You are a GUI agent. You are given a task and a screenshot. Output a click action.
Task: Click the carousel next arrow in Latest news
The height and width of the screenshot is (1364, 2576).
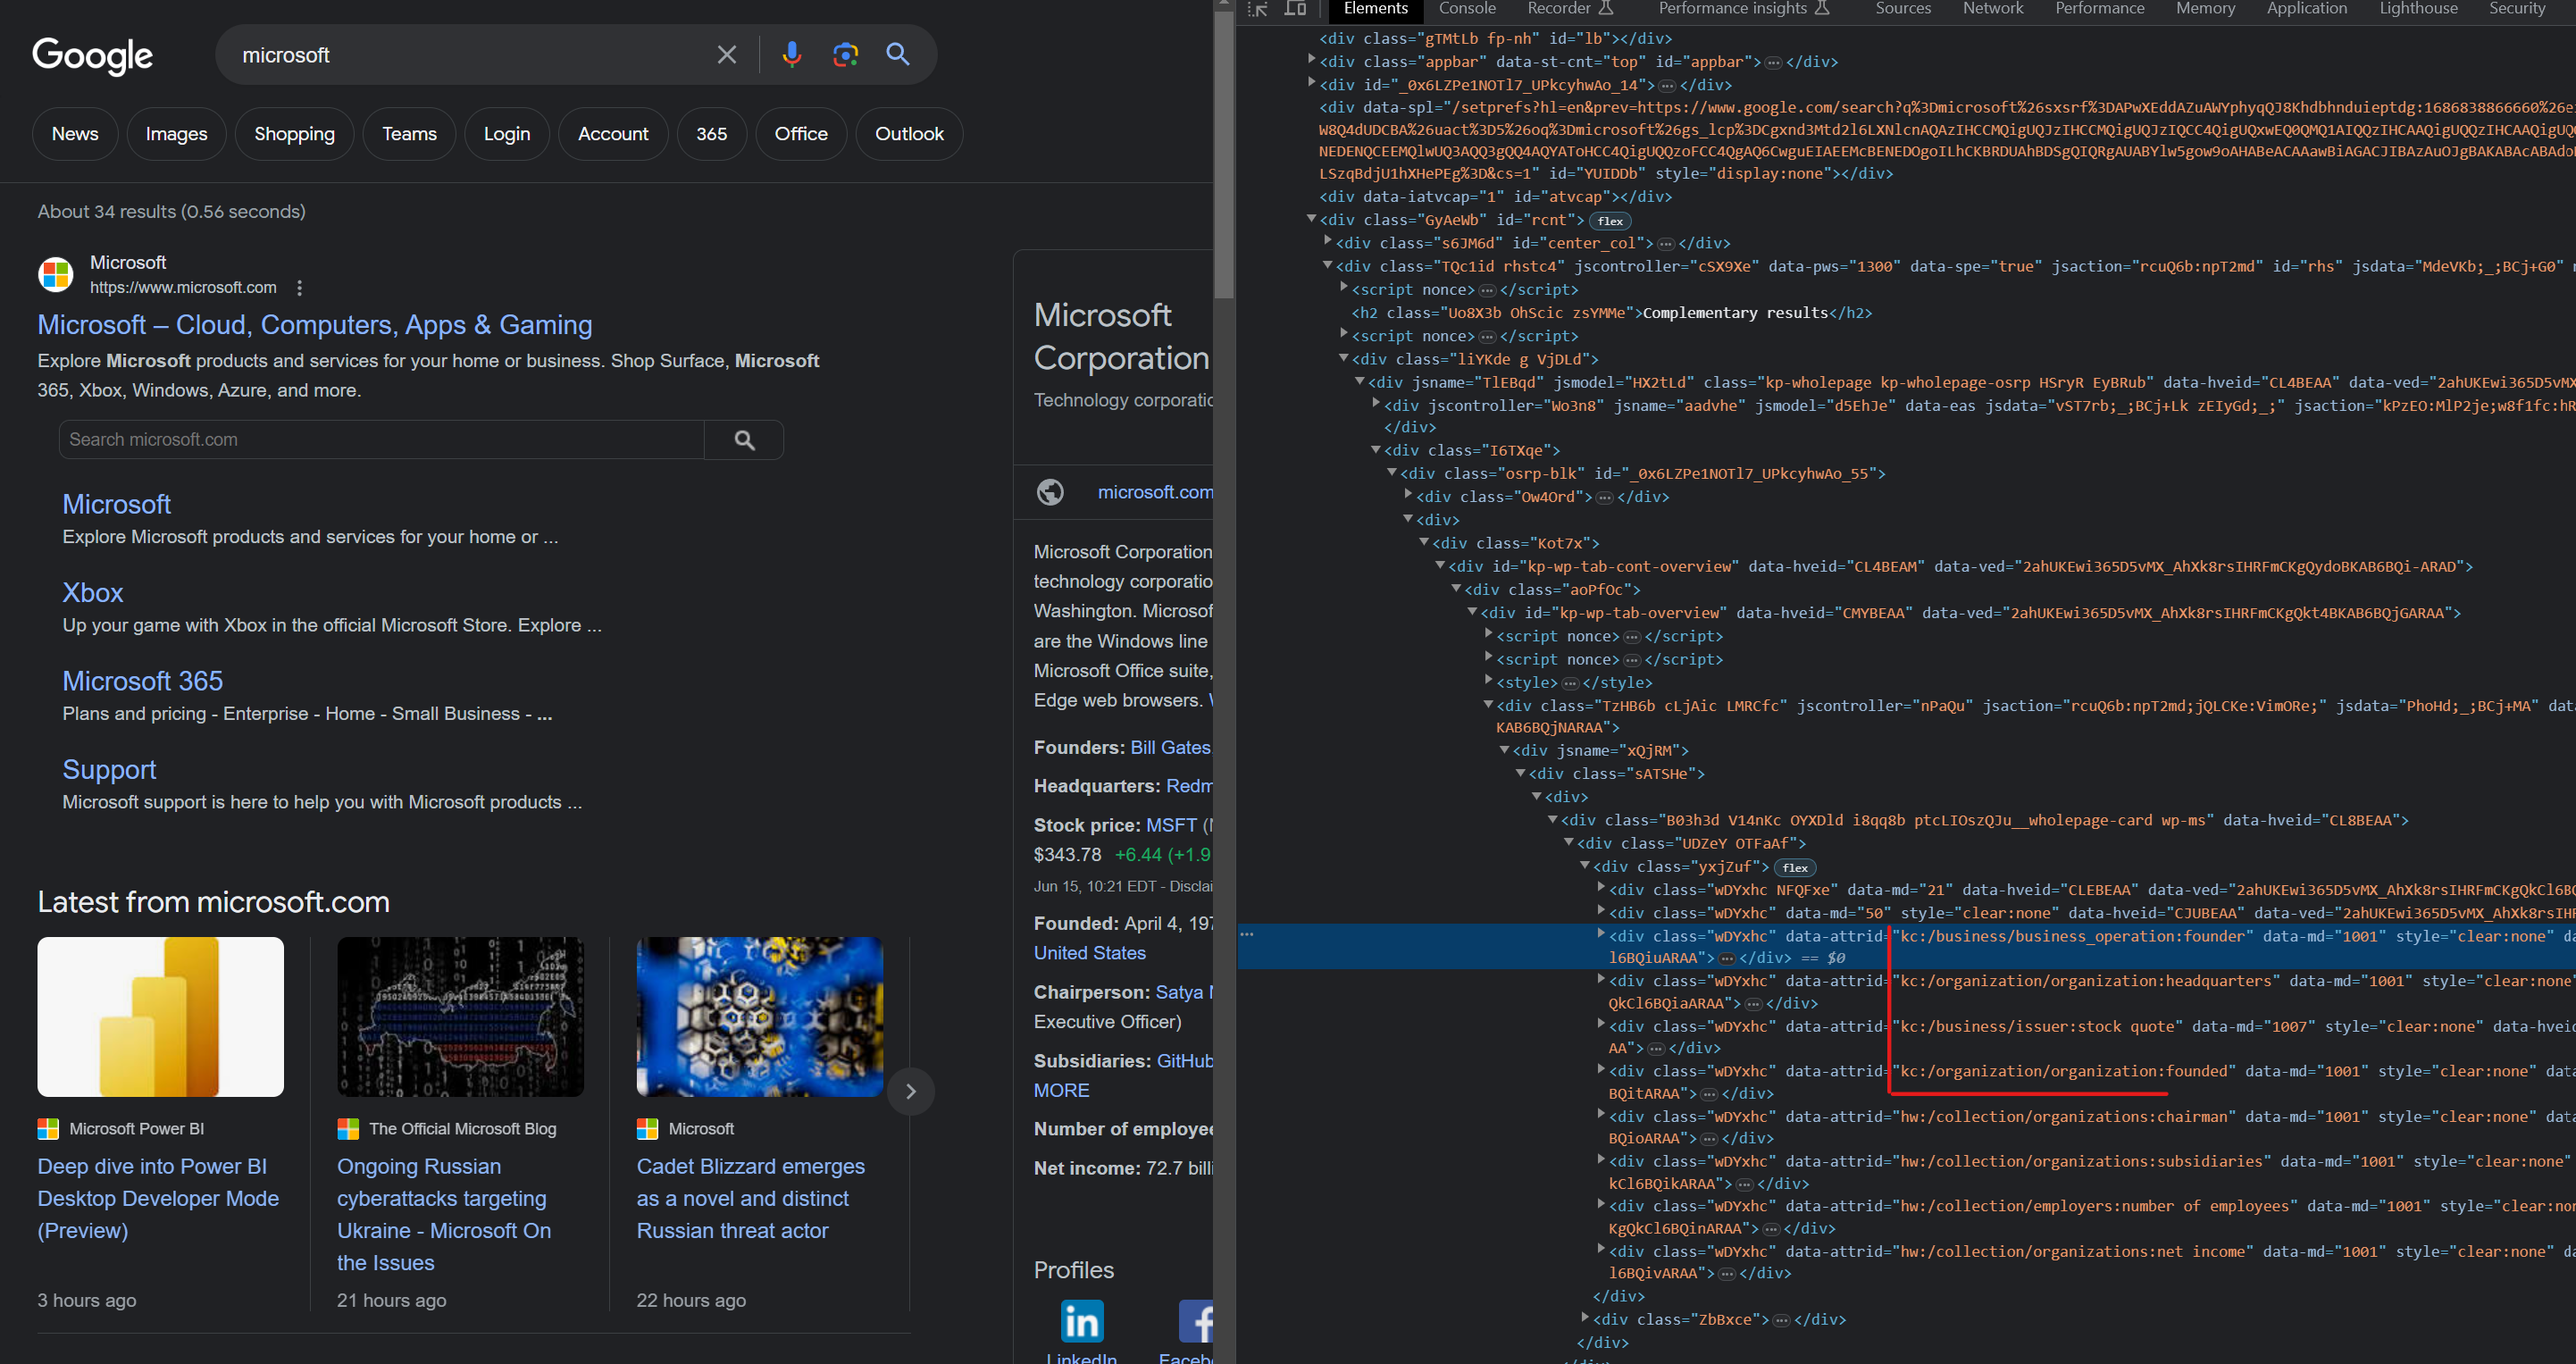(x=911, y=1091)
